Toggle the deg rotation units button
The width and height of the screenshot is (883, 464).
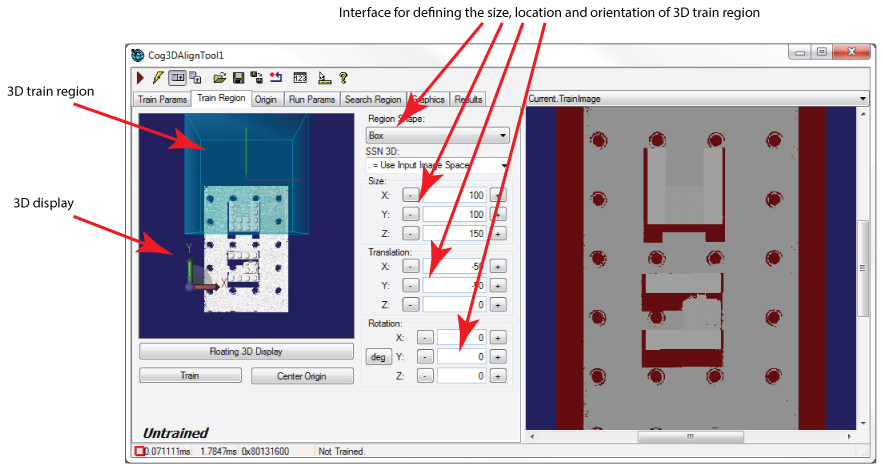pos(377,356)
